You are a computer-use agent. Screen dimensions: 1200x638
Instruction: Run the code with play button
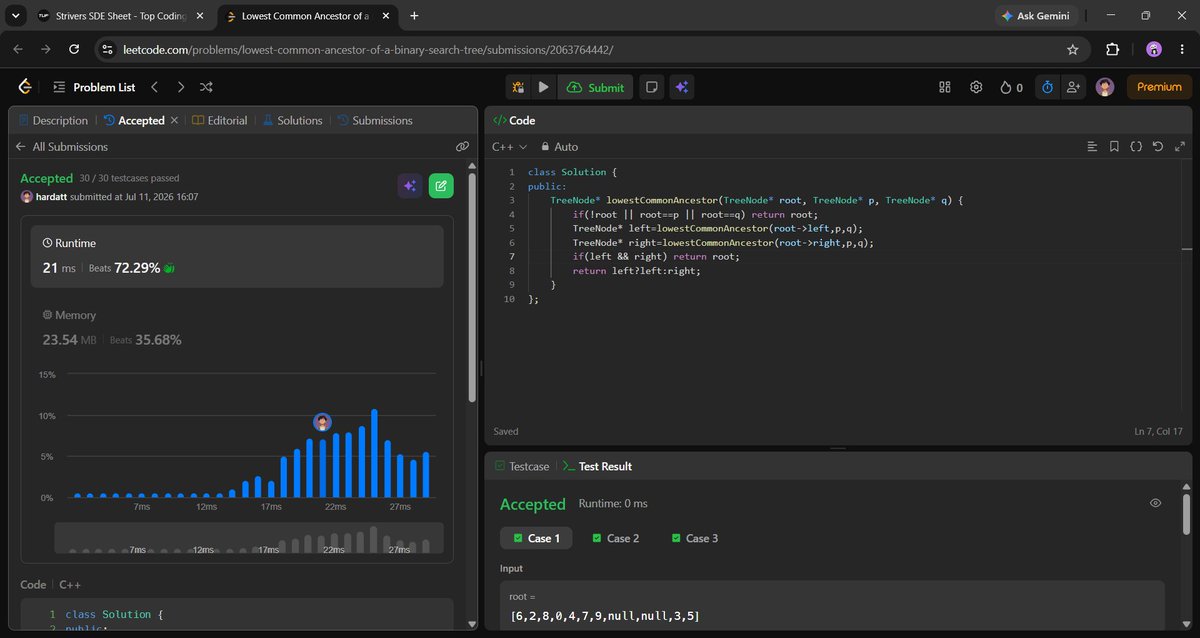pyautogui.click(x=543, y=87)
